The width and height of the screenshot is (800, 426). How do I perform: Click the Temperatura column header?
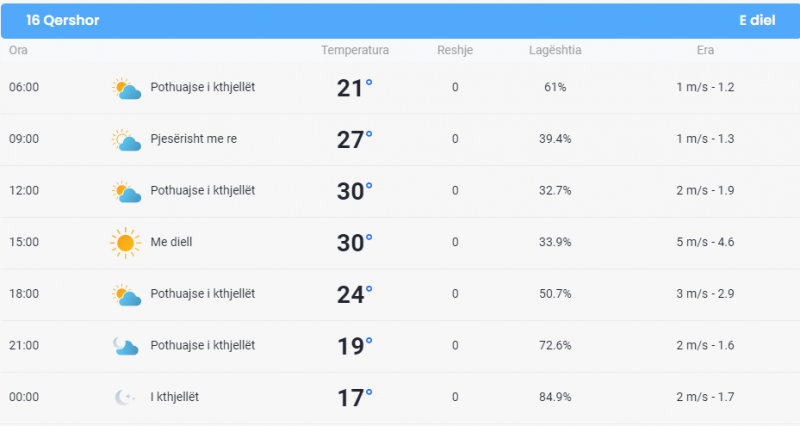pyautogui.click(x=355, y=50)
